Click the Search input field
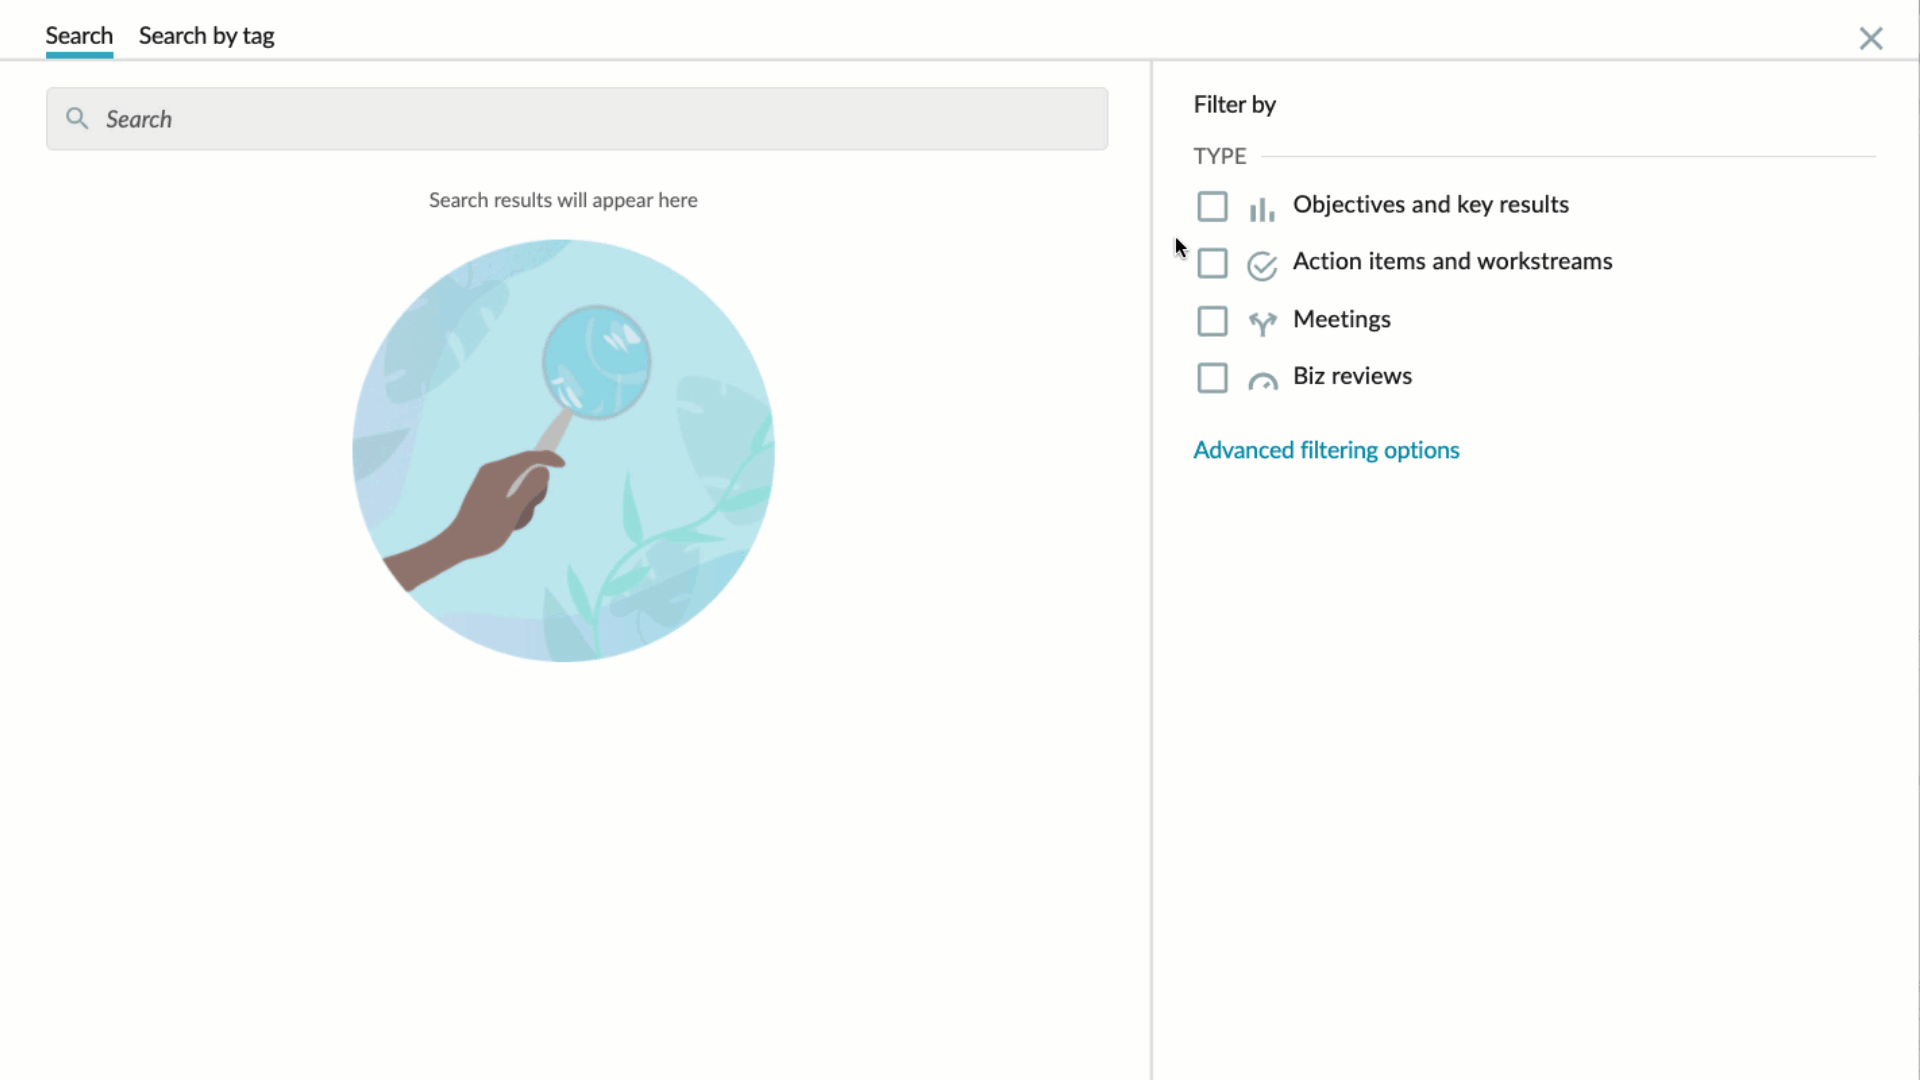This screenshot has height=1080, width=1920. click(x=577, y=119)
